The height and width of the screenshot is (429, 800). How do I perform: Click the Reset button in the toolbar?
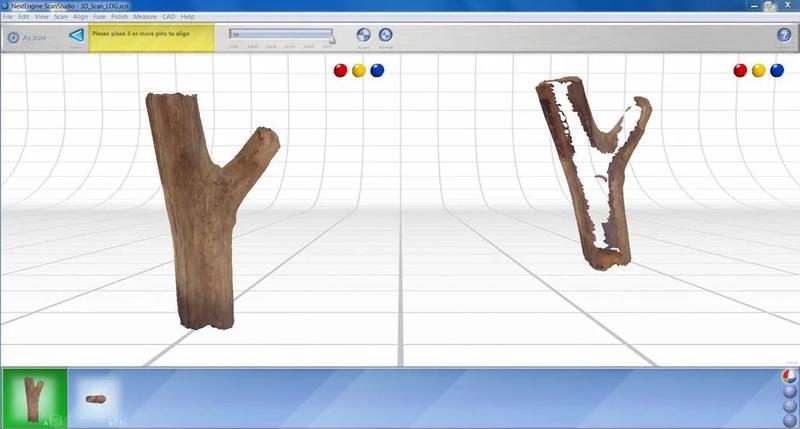386,35
